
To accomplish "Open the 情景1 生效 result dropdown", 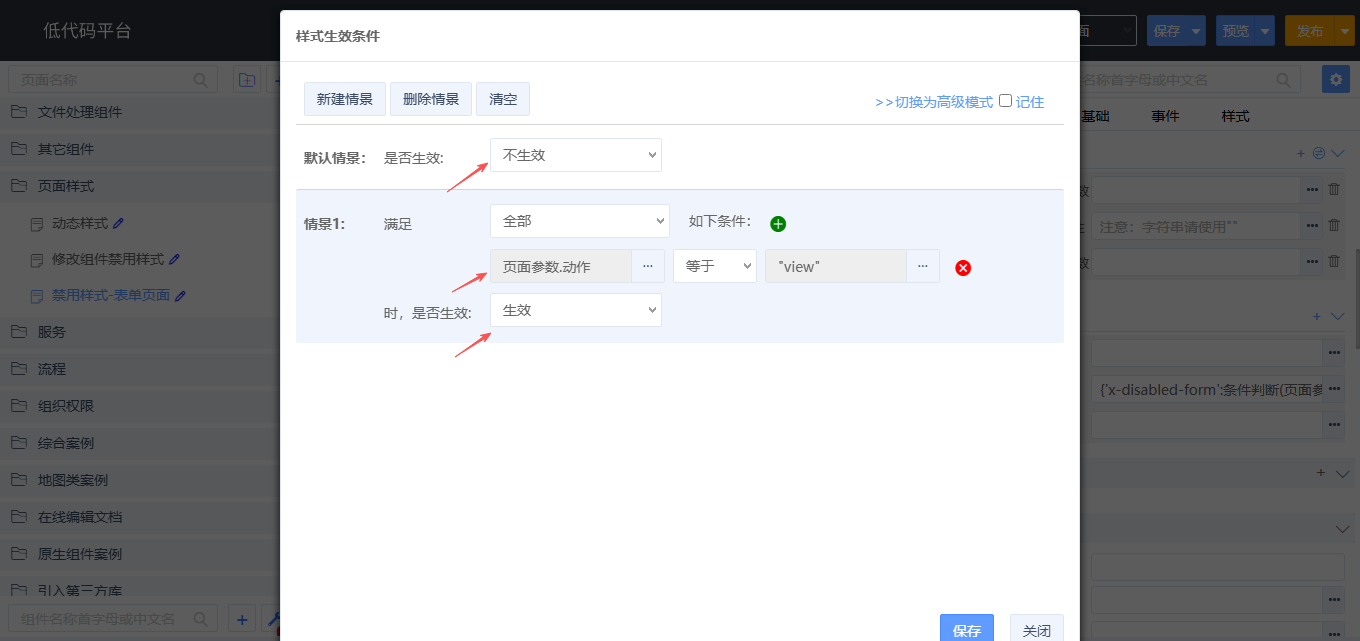I will (x=576, y=310).
